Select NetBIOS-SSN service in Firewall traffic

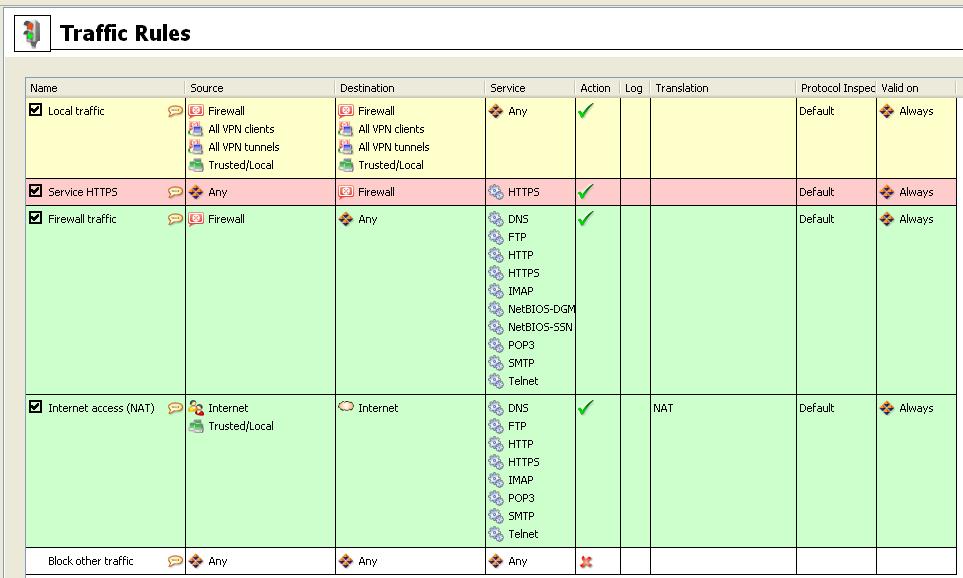[540, 327]
